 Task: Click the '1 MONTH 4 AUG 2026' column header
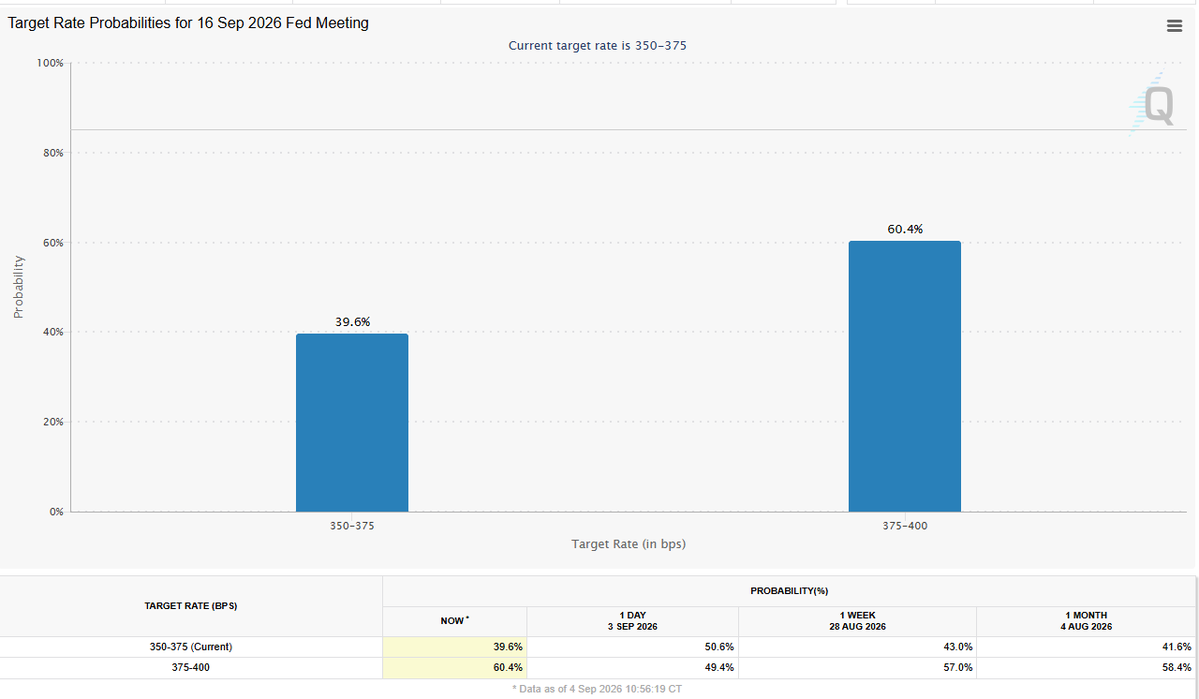coord(1086,621)
